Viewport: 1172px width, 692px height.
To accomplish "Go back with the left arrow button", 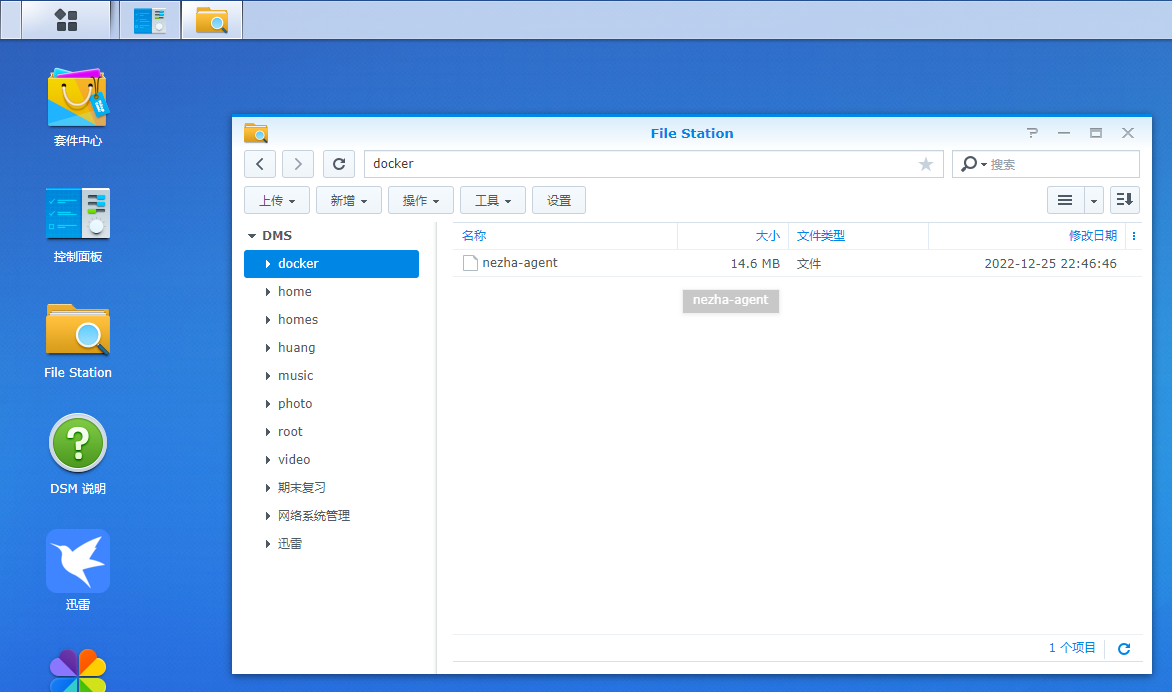I will [x=259, y=164].
